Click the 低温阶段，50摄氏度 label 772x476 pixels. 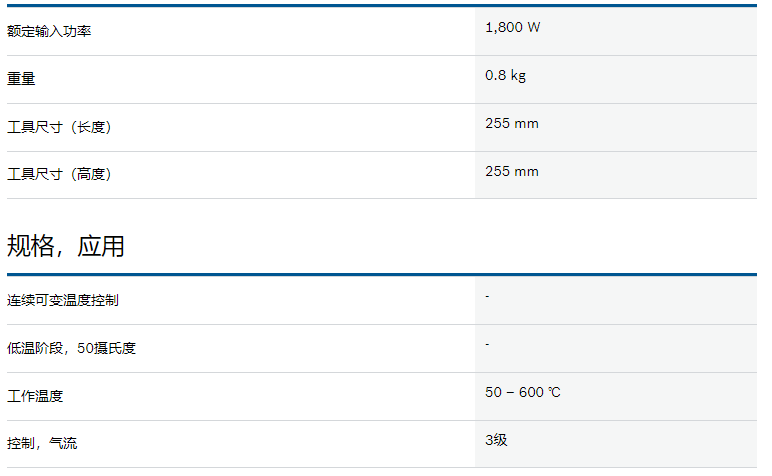click(71, 349)
